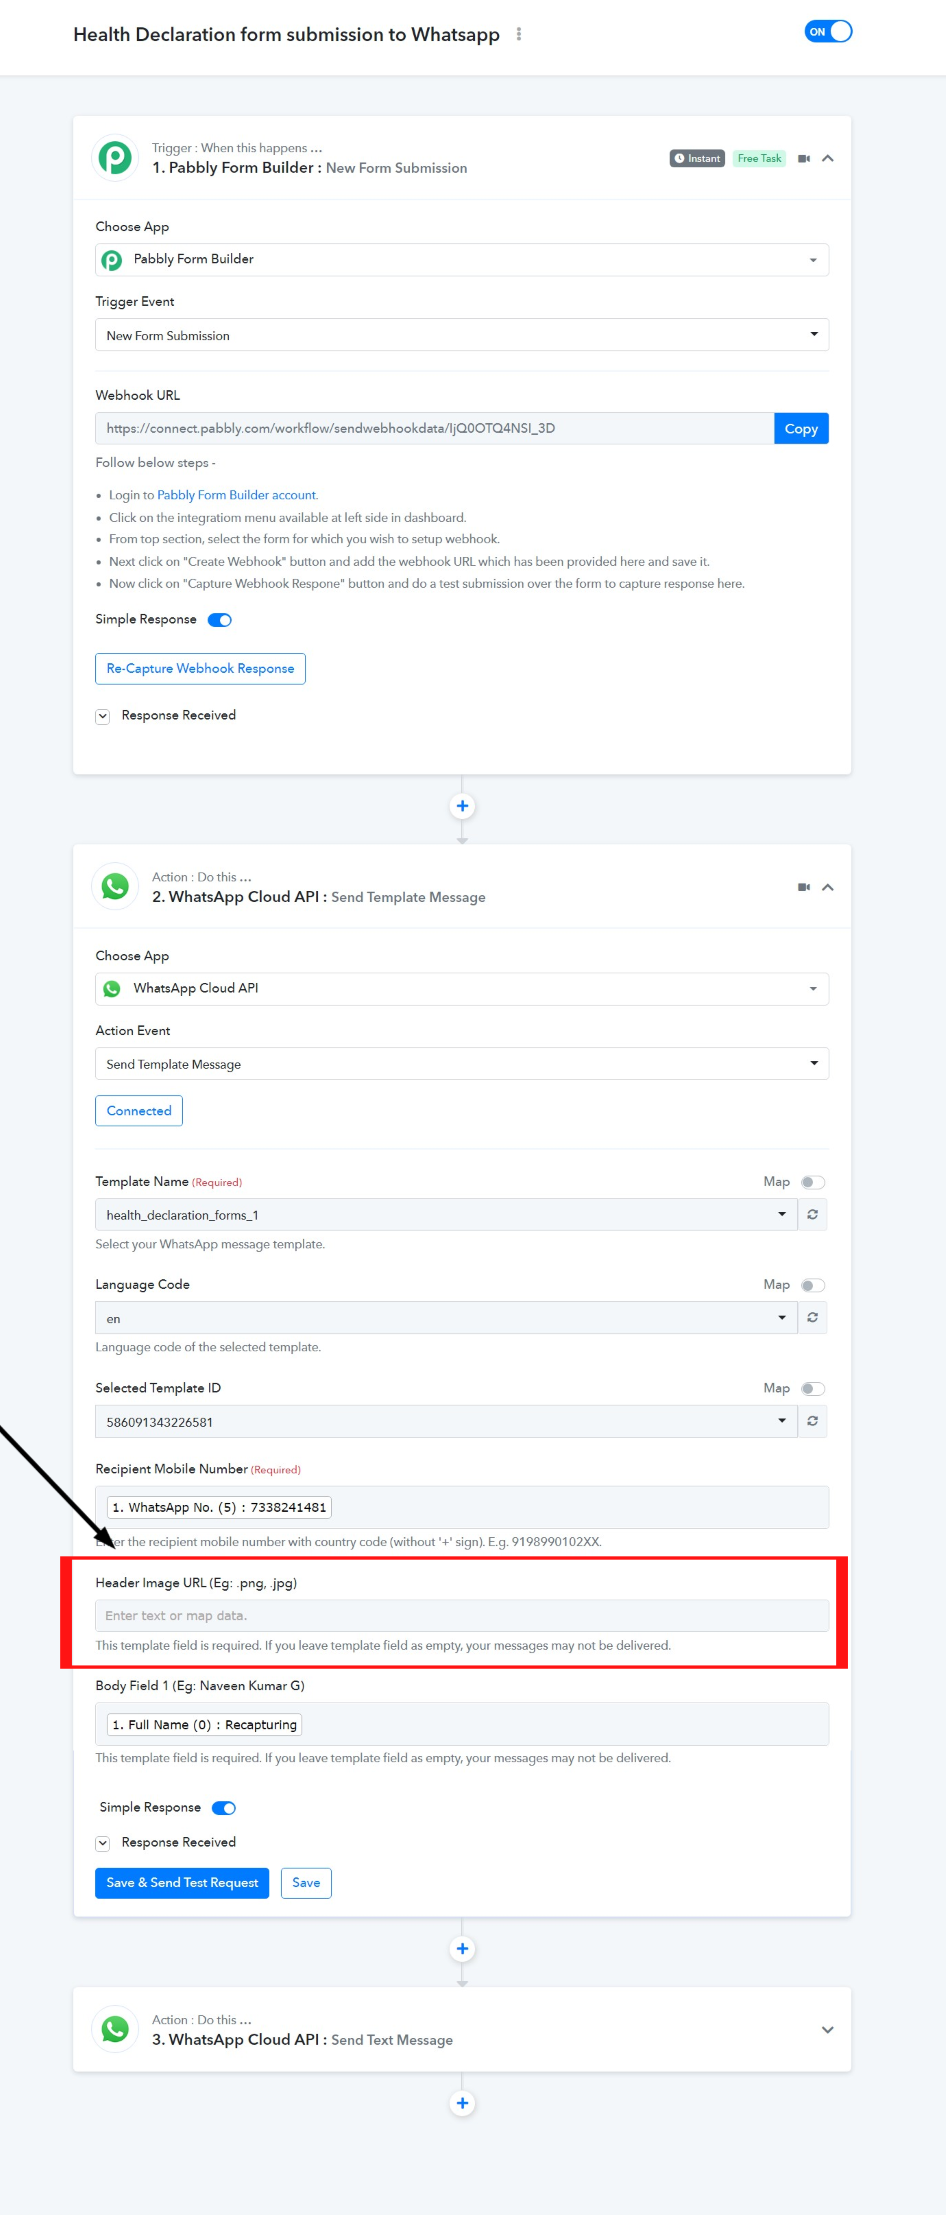Click Body Field 1 input with Full Name
This screenshot has height=2215, width=946.
coord(462,1724)
